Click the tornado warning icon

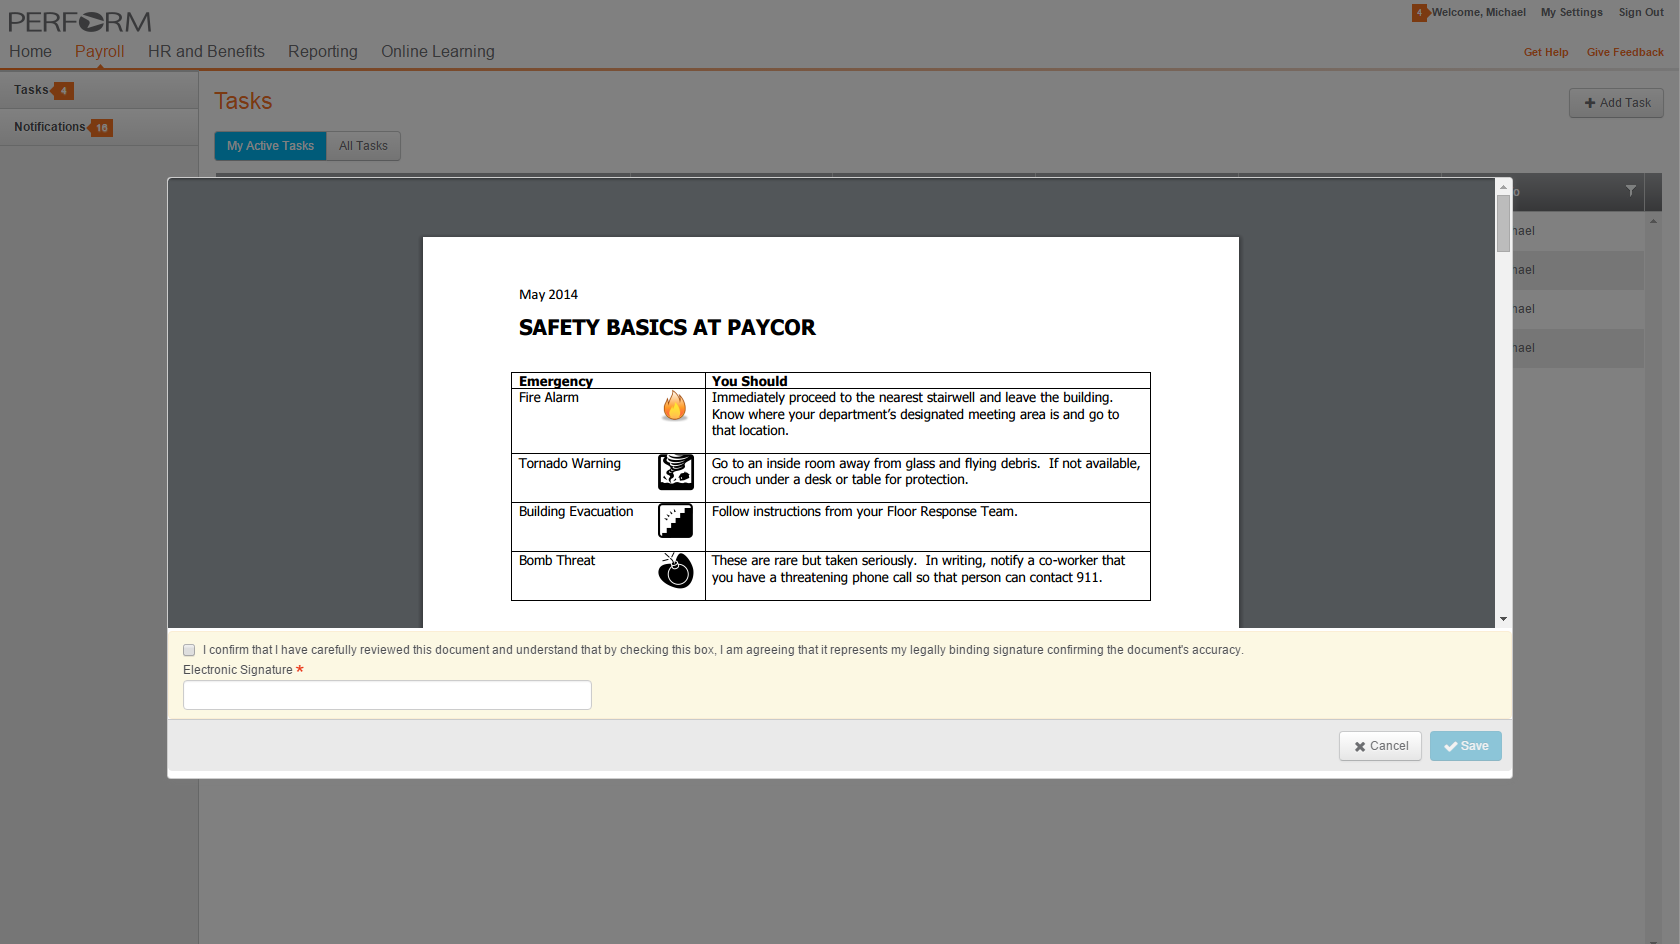click(676, 472)
